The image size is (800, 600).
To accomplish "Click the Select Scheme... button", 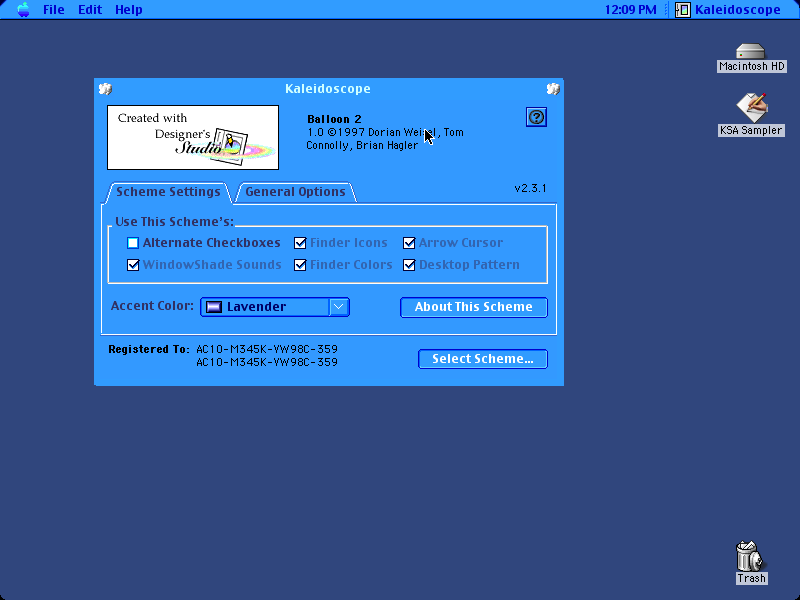I will coord(483,359).
